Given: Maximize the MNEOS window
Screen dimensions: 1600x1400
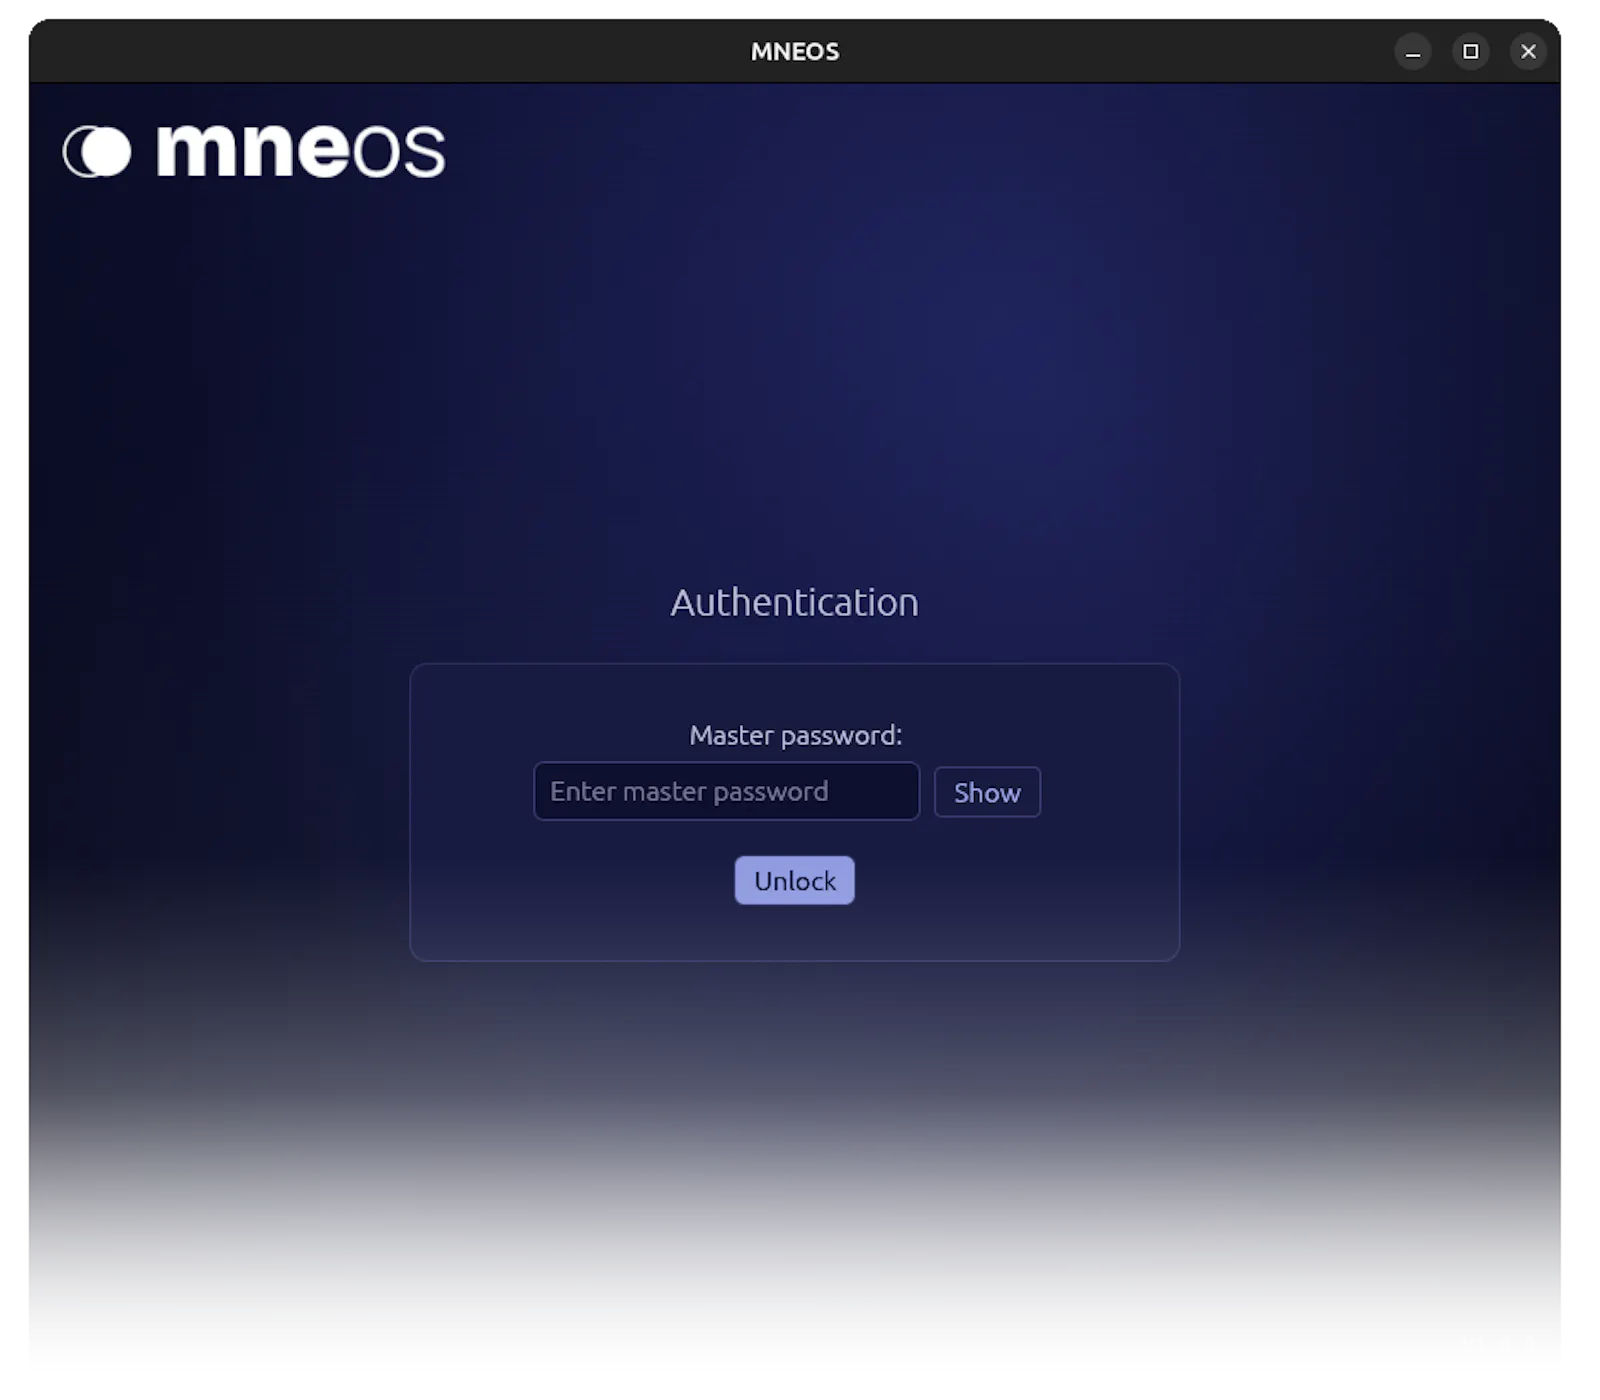Looking at the screenshot, I should pyautogui.click(x=1470, y=52).
